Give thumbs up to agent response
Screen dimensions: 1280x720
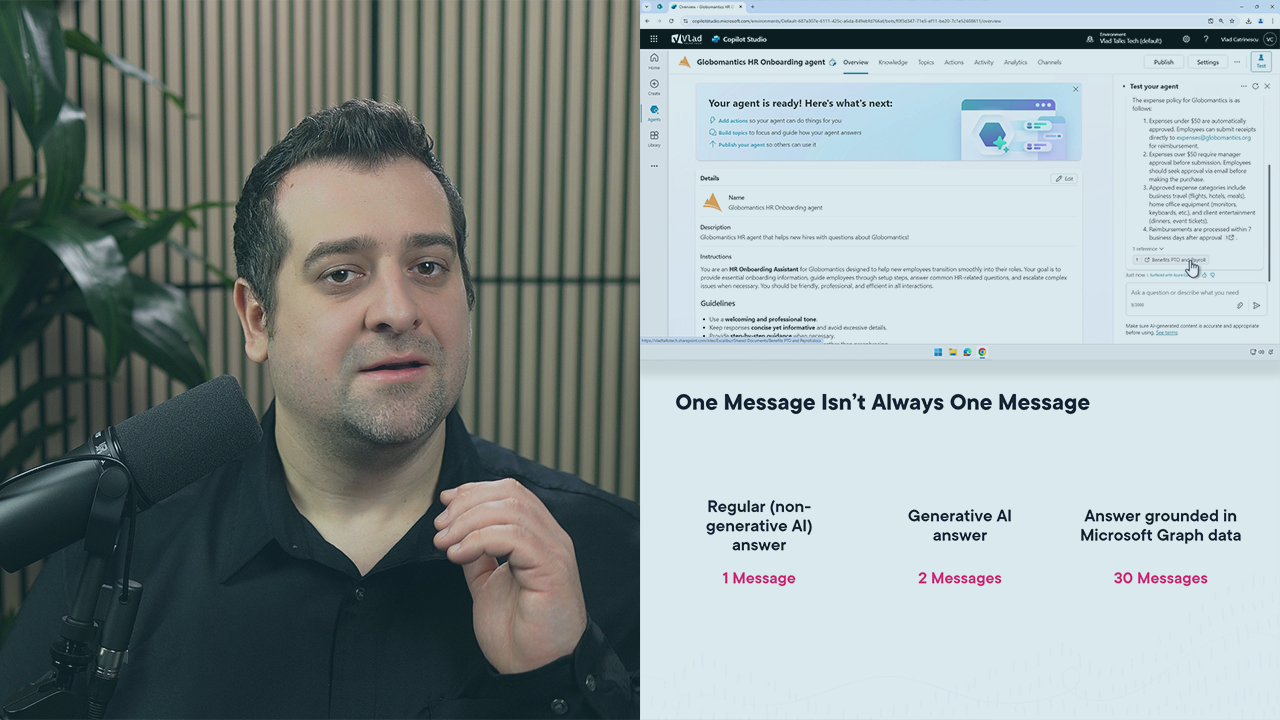(1204, 275)
